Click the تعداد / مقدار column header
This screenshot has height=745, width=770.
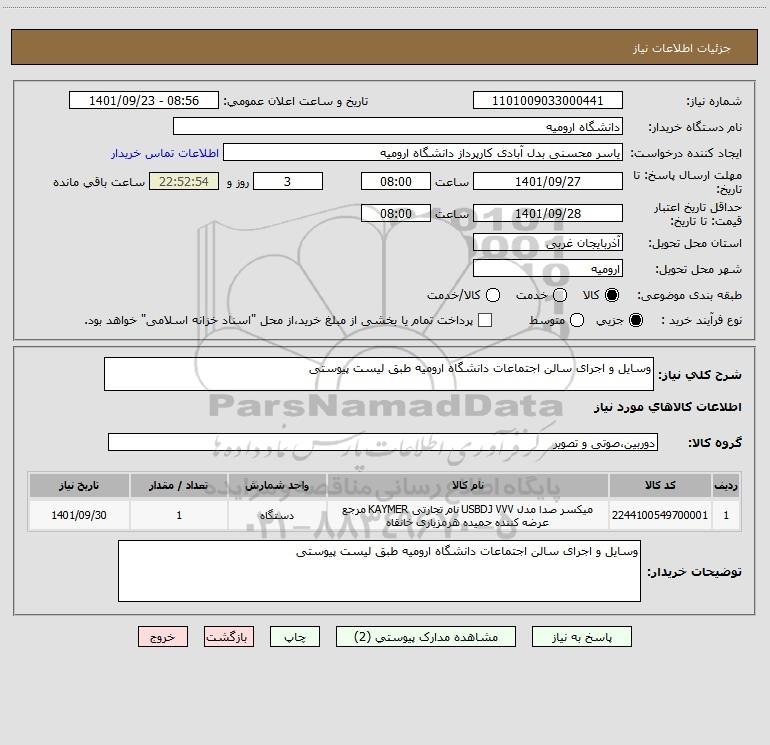point(179,485)
